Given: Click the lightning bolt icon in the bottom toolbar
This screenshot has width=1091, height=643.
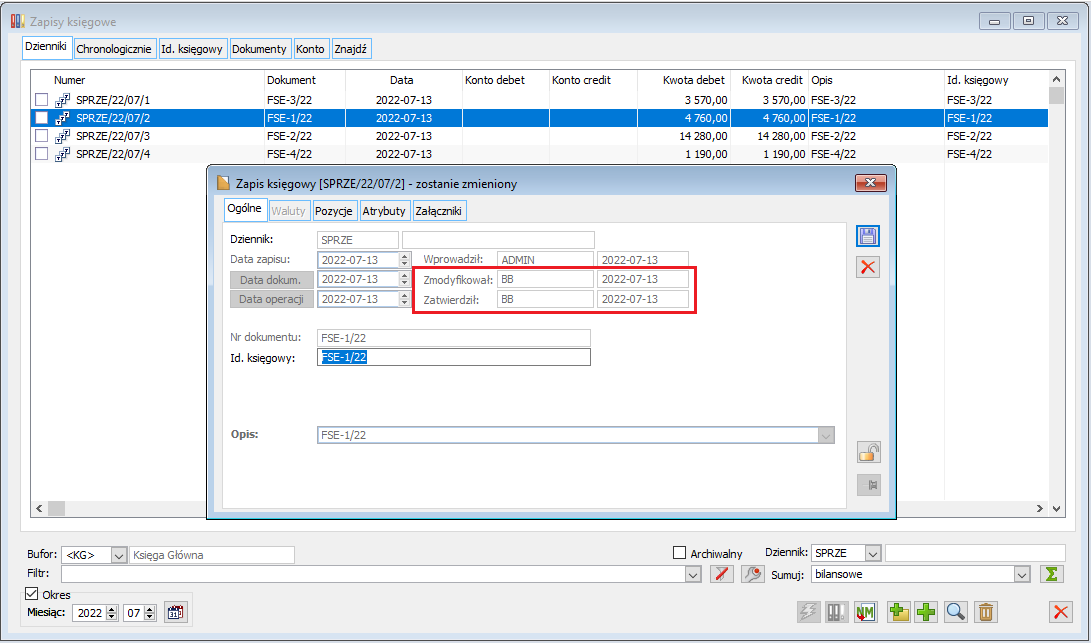Looking at the screenshot, I should 808,612.
